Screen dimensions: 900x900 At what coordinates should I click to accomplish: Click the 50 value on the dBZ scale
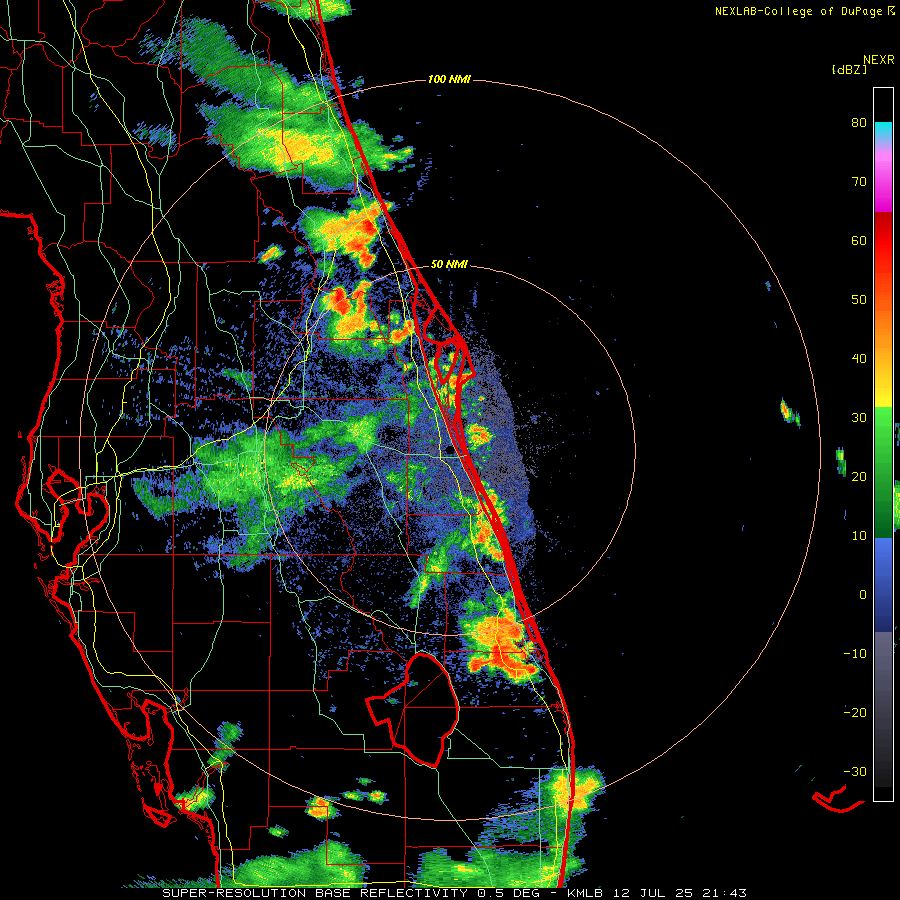pyautogui.click(x=859, y=300)
